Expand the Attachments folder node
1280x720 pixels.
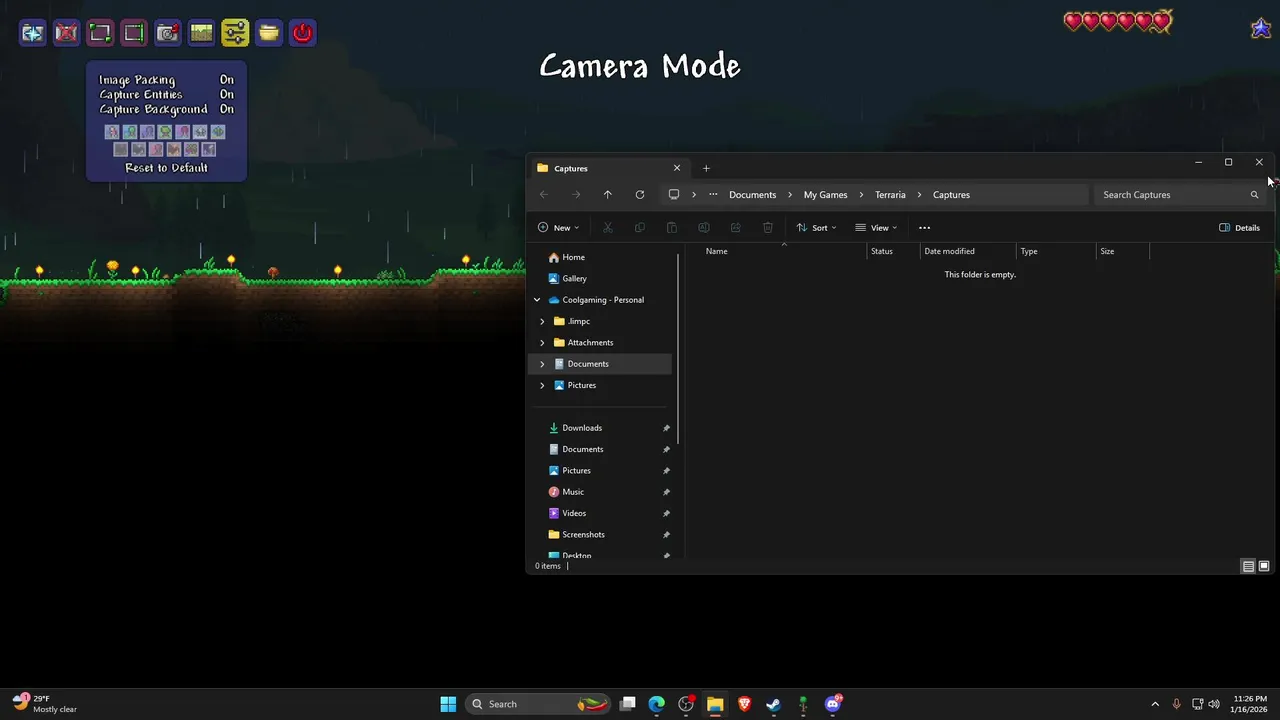point(542,342)
